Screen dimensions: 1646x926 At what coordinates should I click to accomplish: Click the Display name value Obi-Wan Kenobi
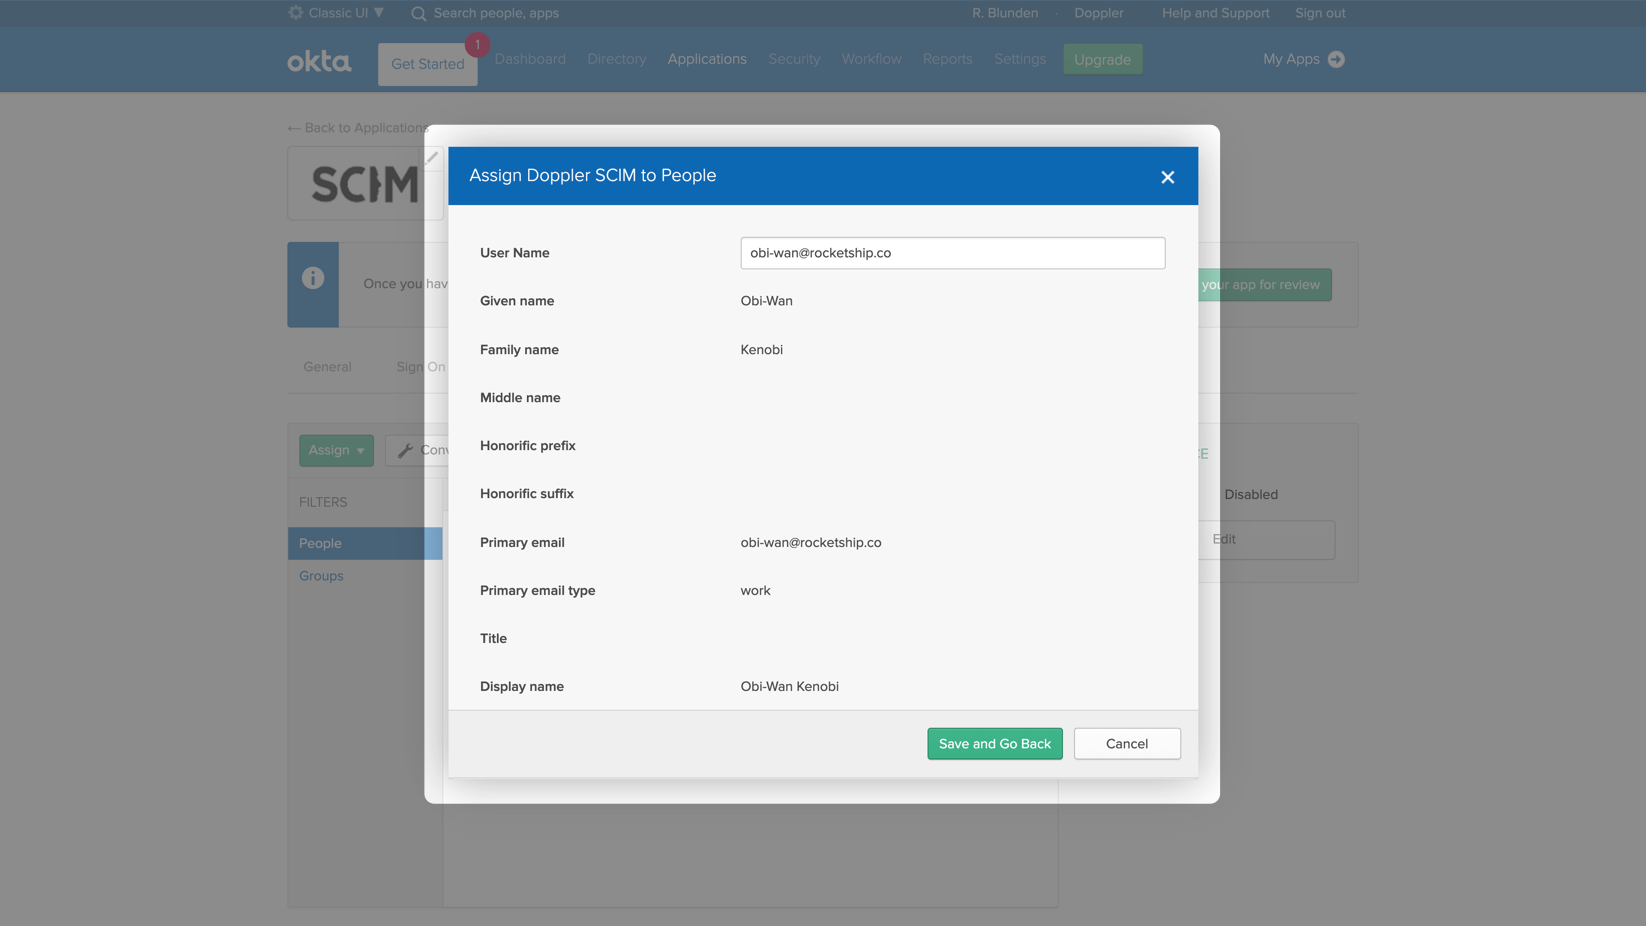[789, 686]
